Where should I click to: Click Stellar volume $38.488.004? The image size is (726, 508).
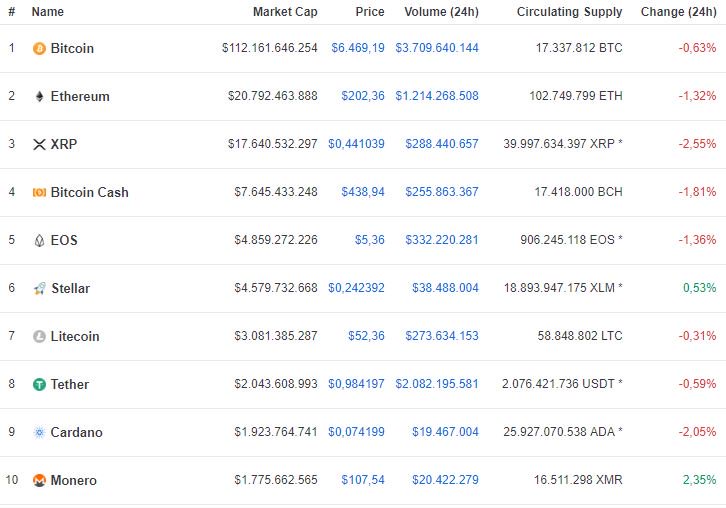[445, 288]
